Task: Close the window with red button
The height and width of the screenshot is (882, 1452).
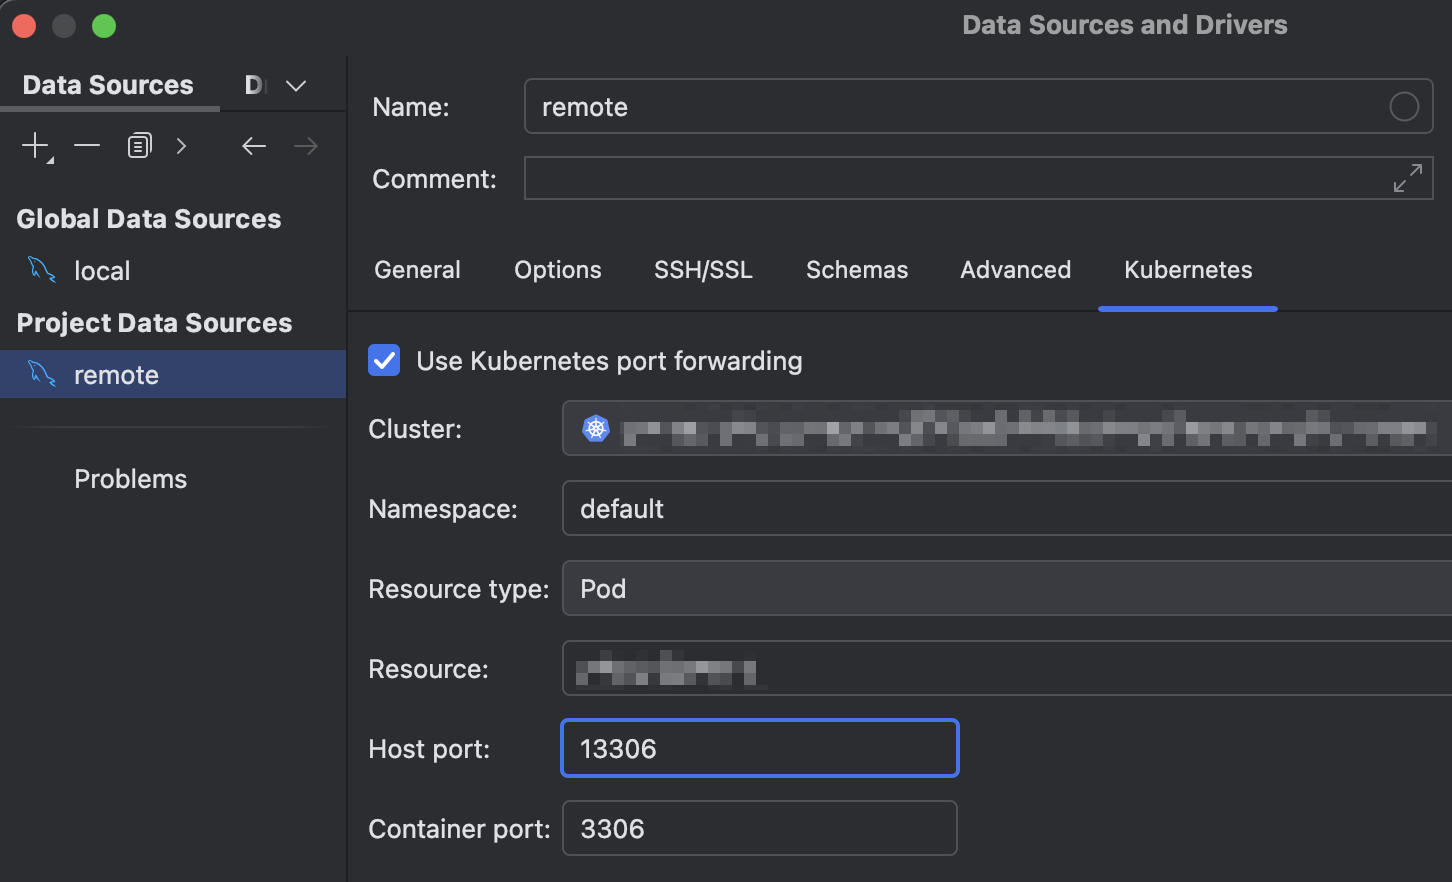Action: pos(24,26)
